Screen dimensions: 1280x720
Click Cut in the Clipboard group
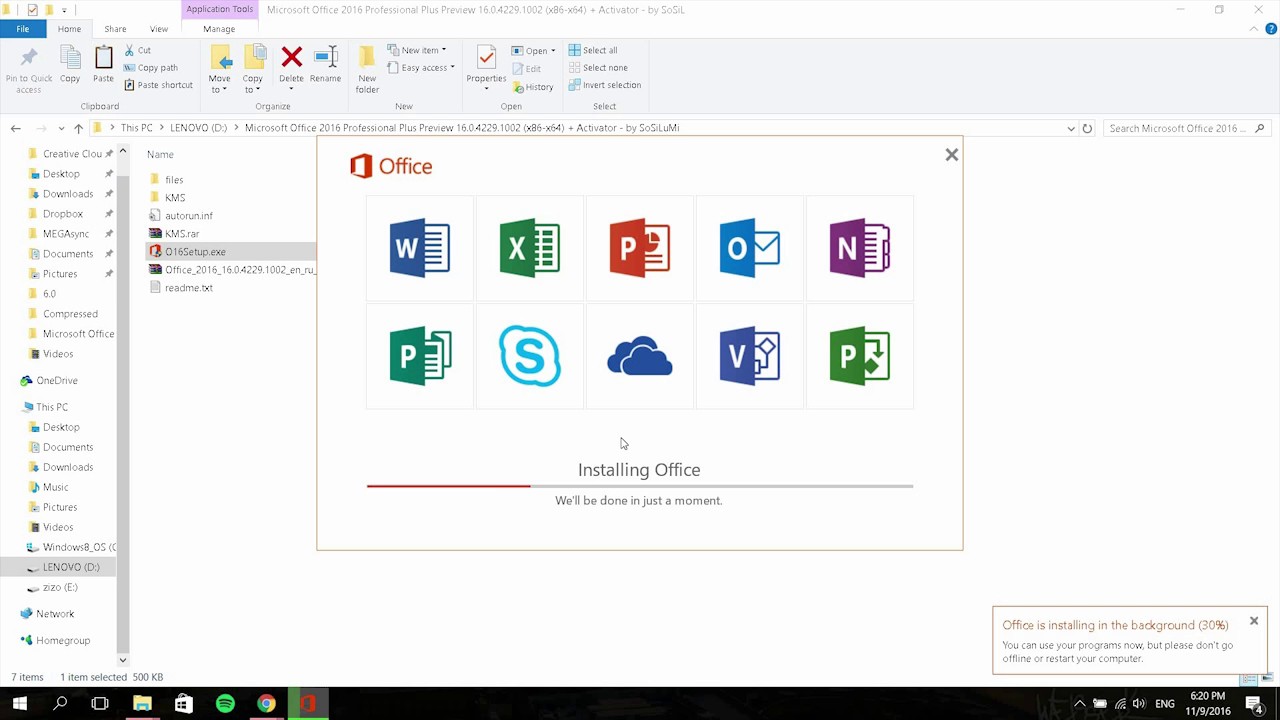(x=138, y=50)
